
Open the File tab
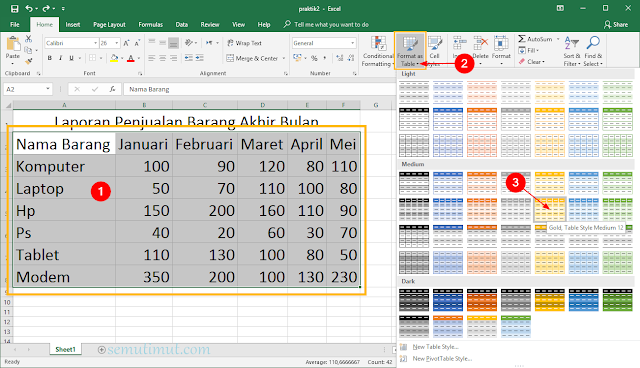pos(15,24)
